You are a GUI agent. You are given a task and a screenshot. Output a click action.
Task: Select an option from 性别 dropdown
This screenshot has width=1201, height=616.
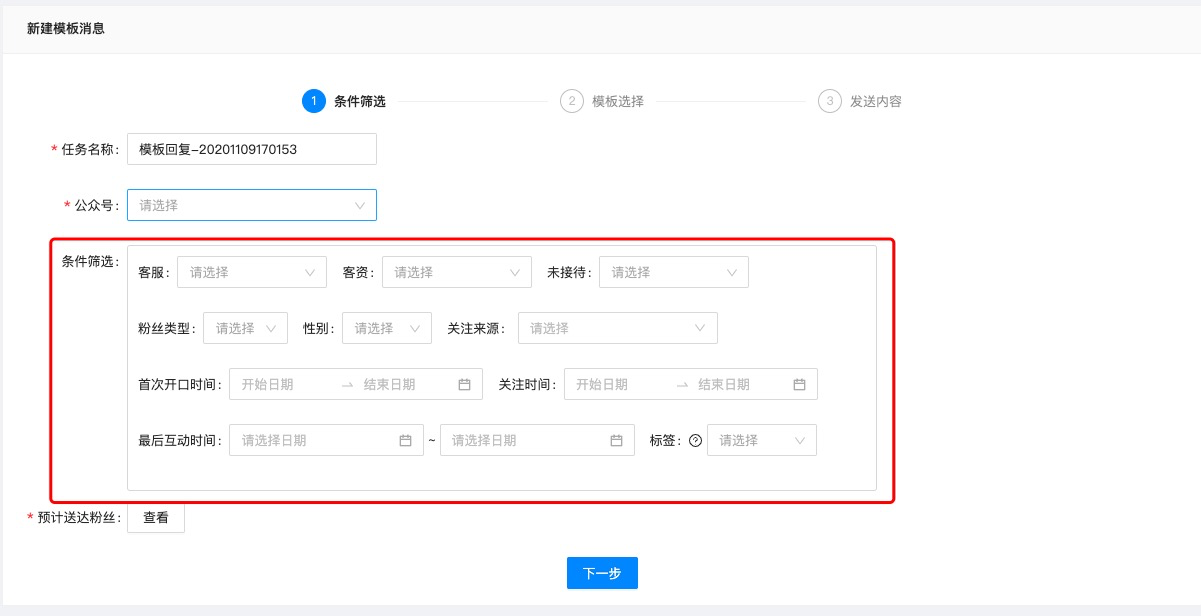tap(386, 327)
